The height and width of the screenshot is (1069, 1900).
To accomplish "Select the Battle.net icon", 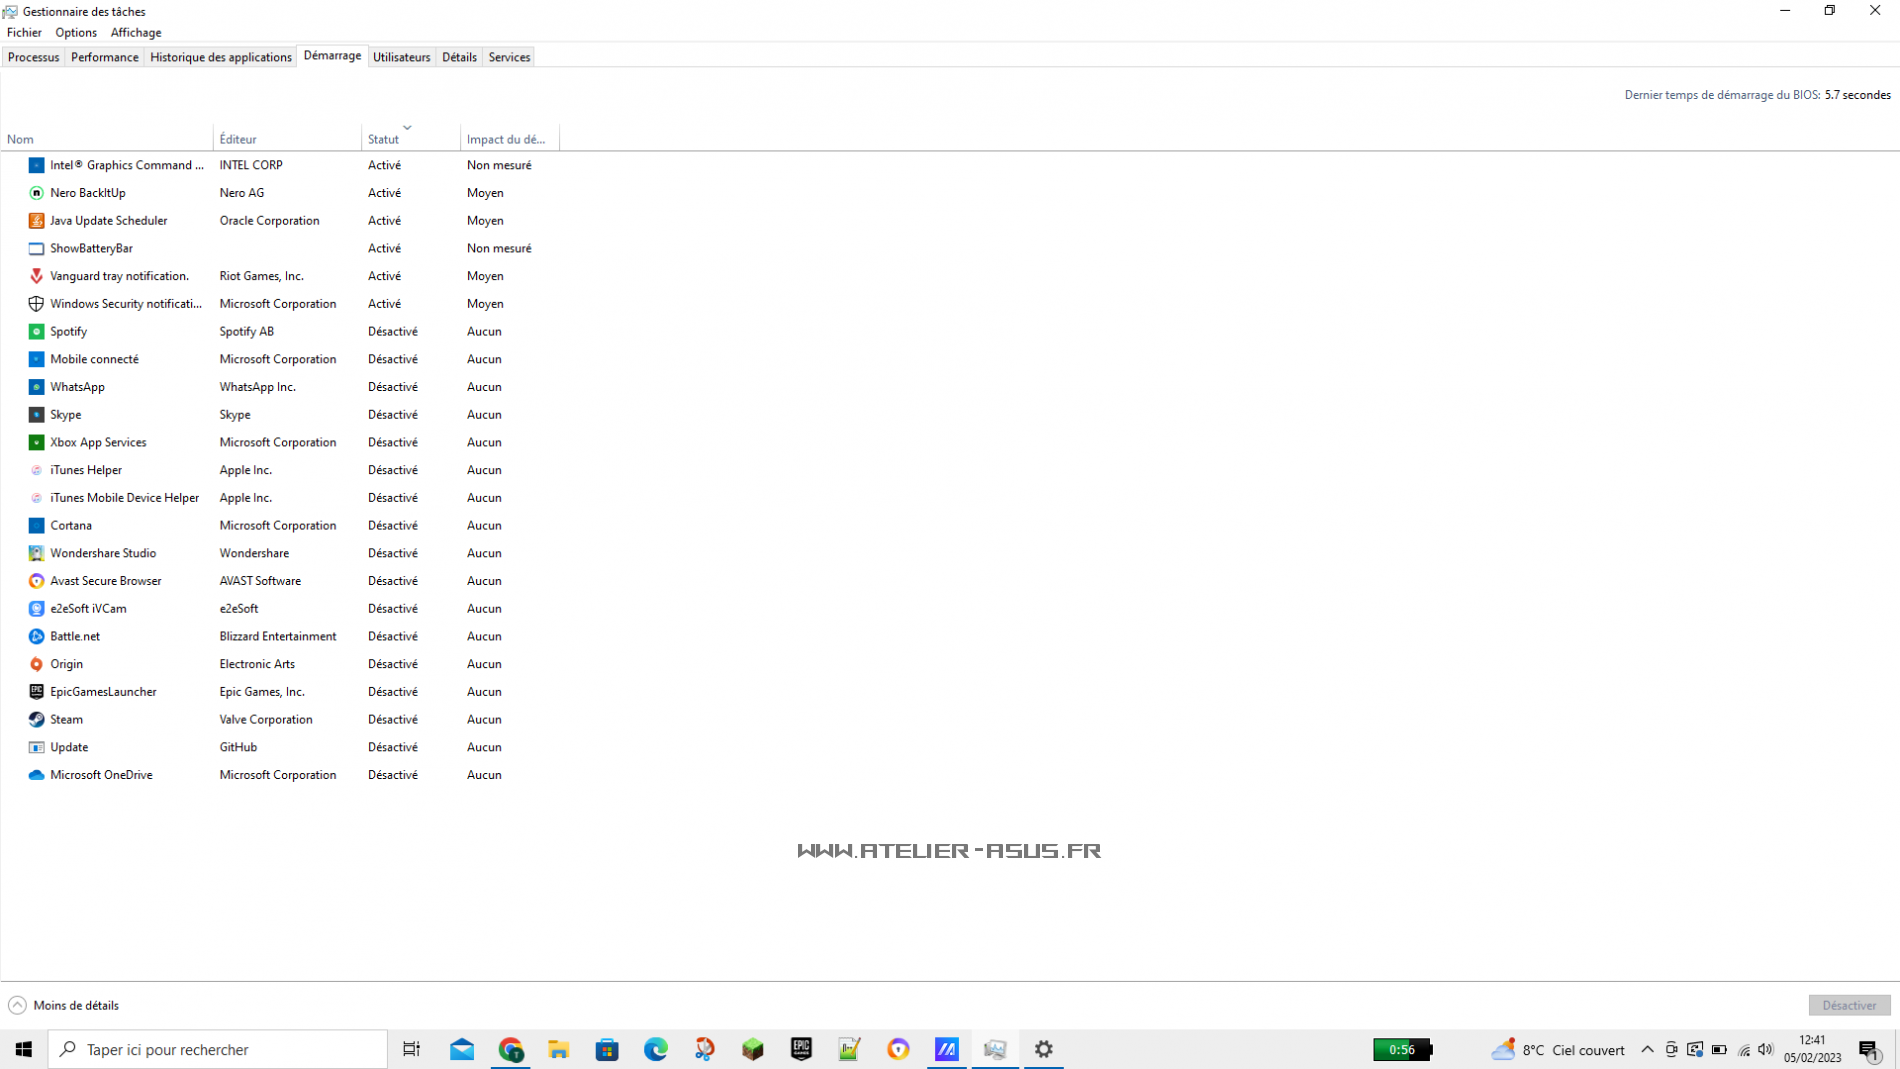I will 36,636.
